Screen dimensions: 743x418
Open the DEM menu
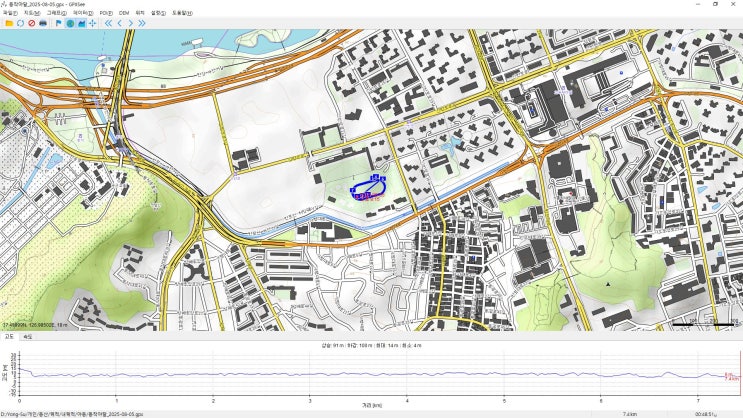[x=124, y=13]
